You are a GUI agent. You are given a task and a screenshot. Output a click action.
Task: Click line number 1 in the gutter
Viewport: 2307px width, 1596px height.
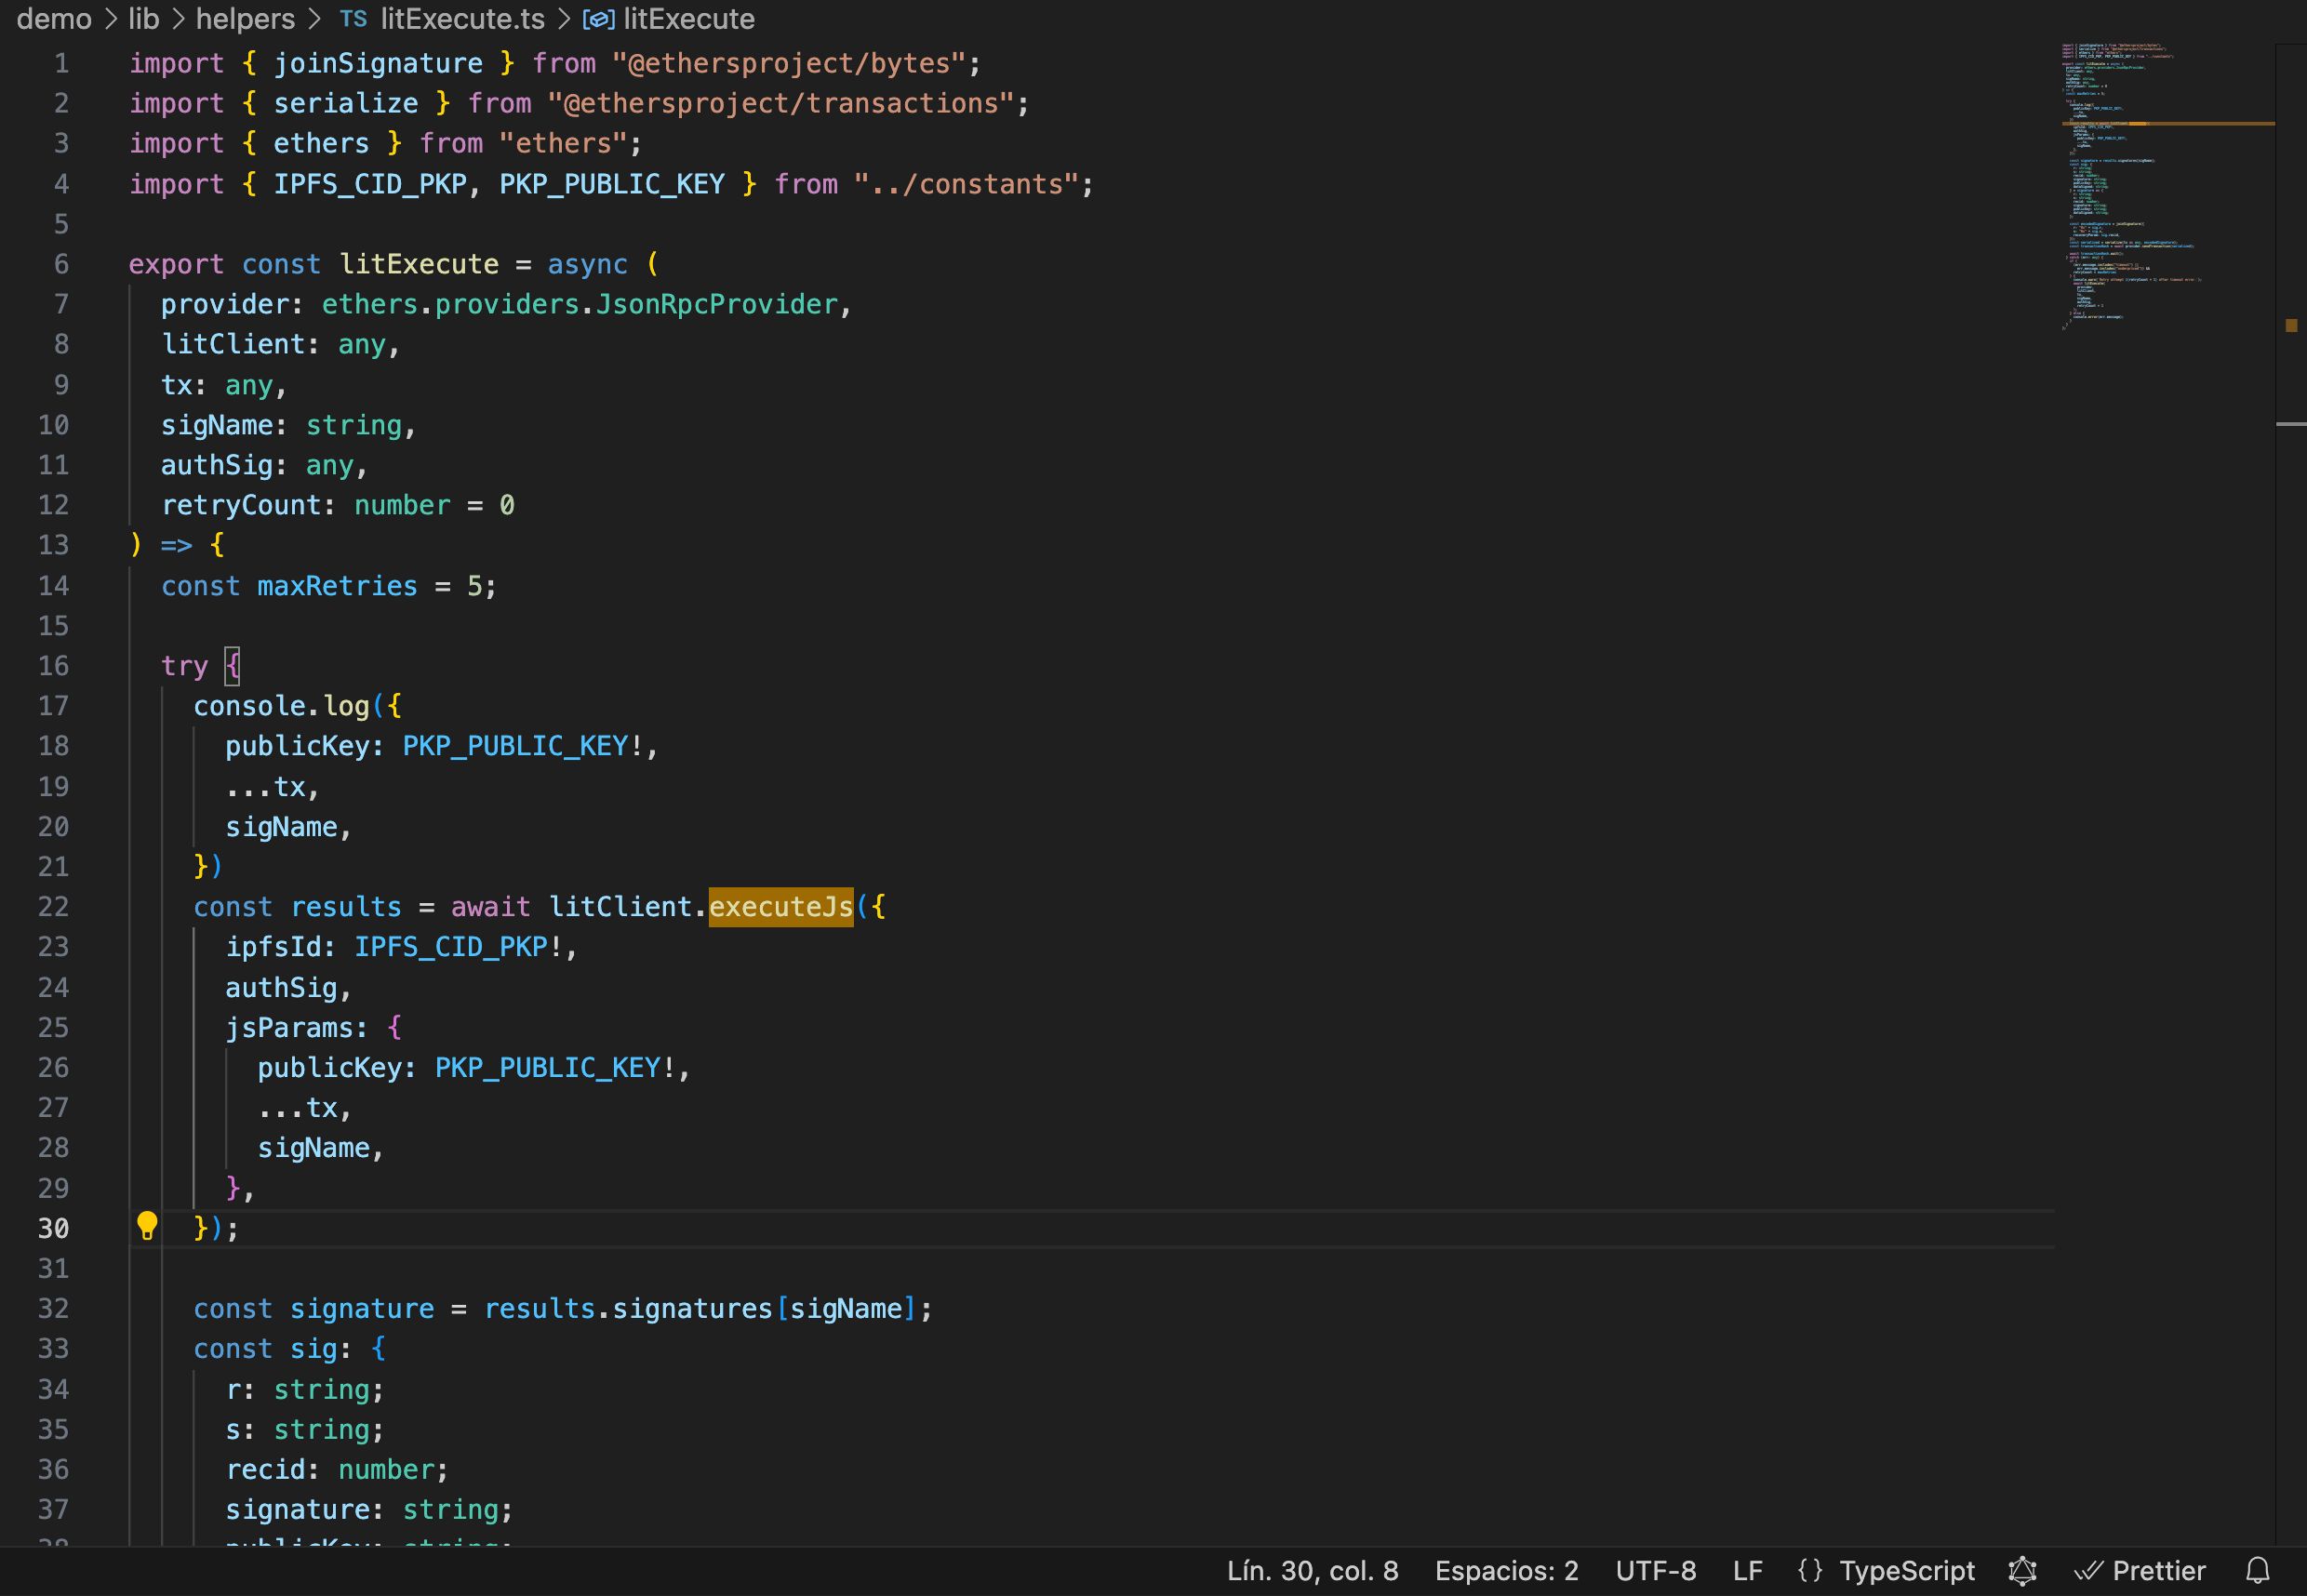pyautogui.click(x=61, y=63)
